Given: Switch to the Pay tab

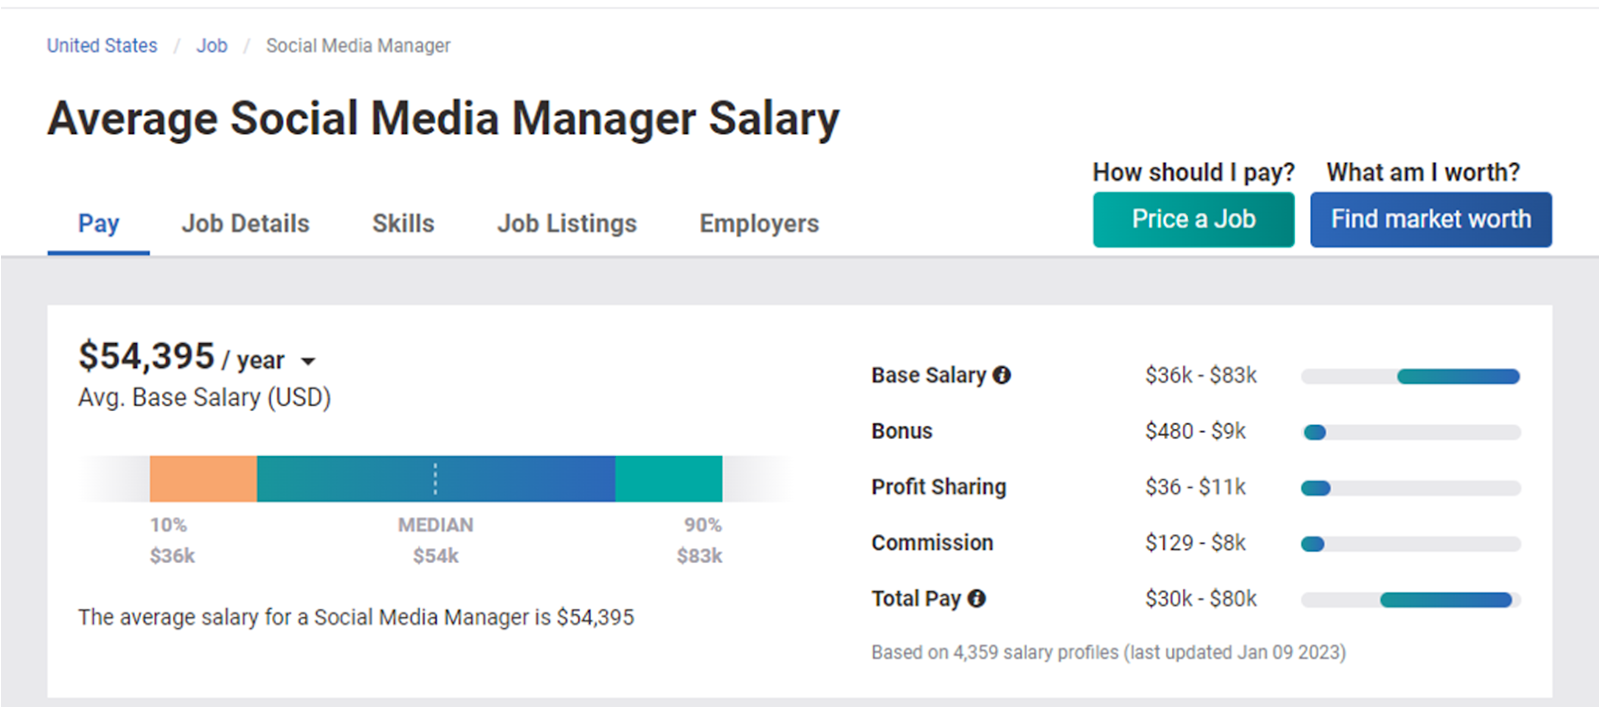Looking at the screenshot, I should (98, 223).
